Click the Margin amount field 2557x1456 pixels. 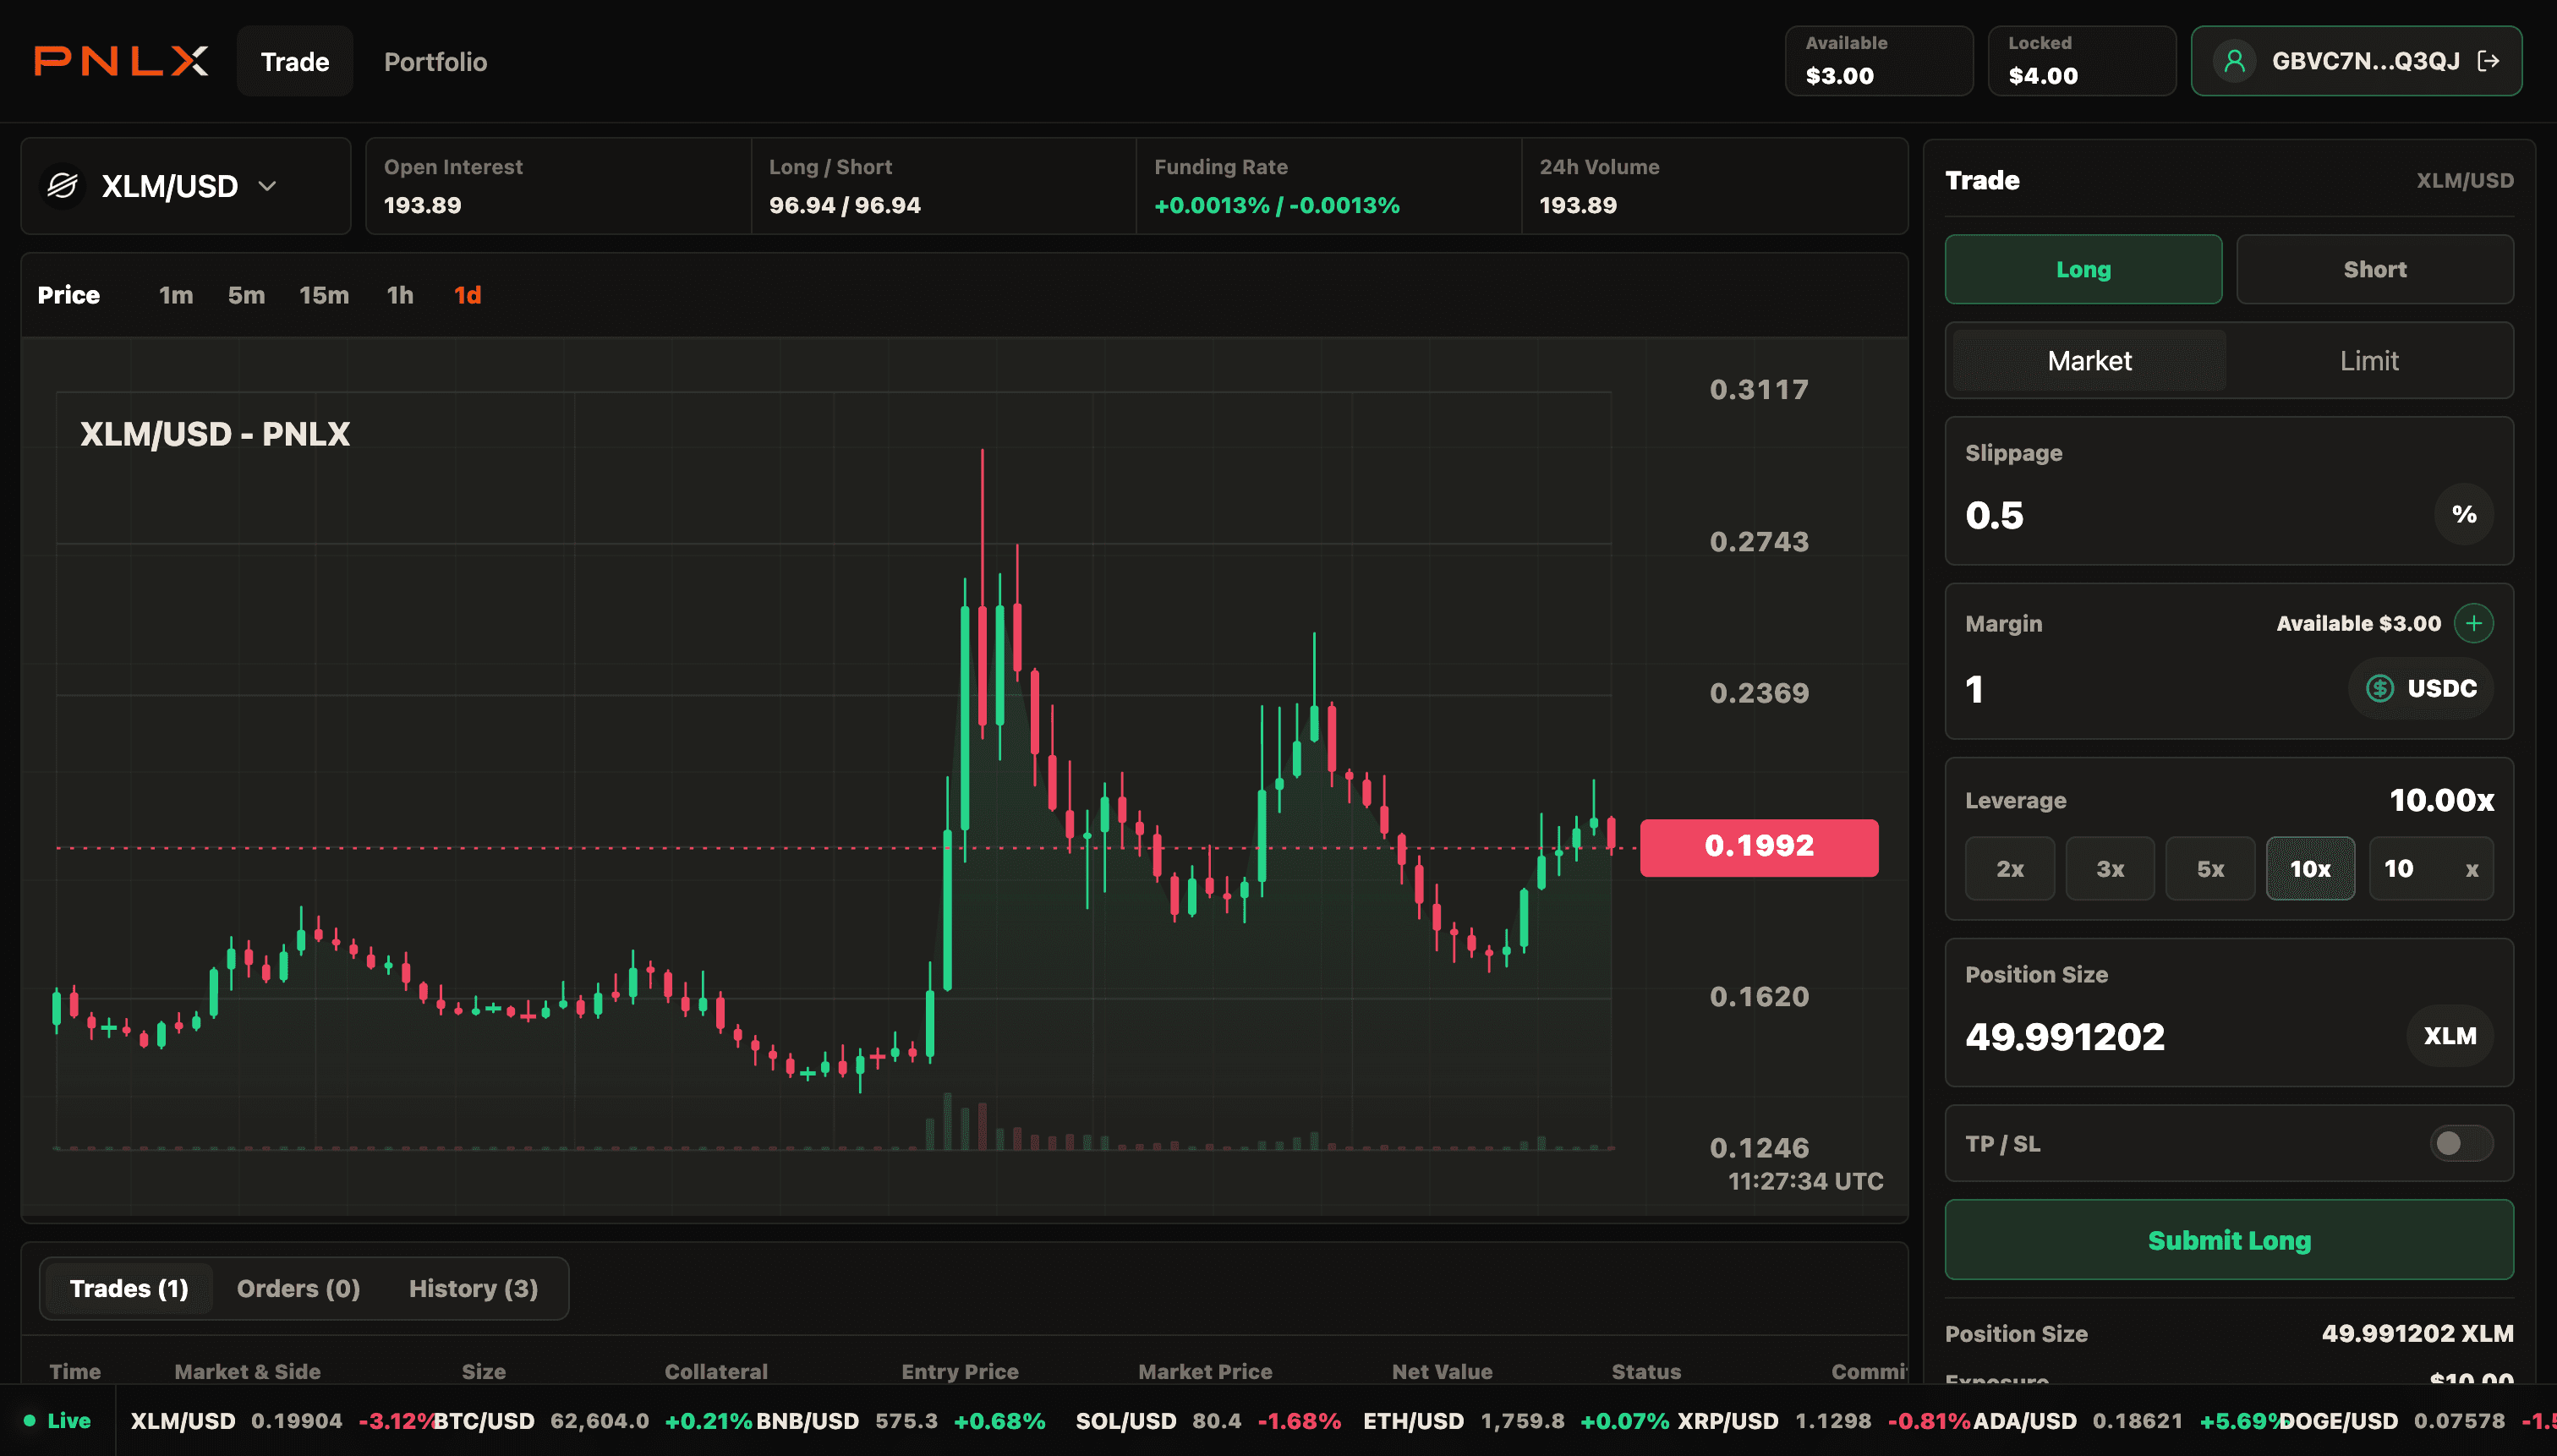(x=2150, y=689)
